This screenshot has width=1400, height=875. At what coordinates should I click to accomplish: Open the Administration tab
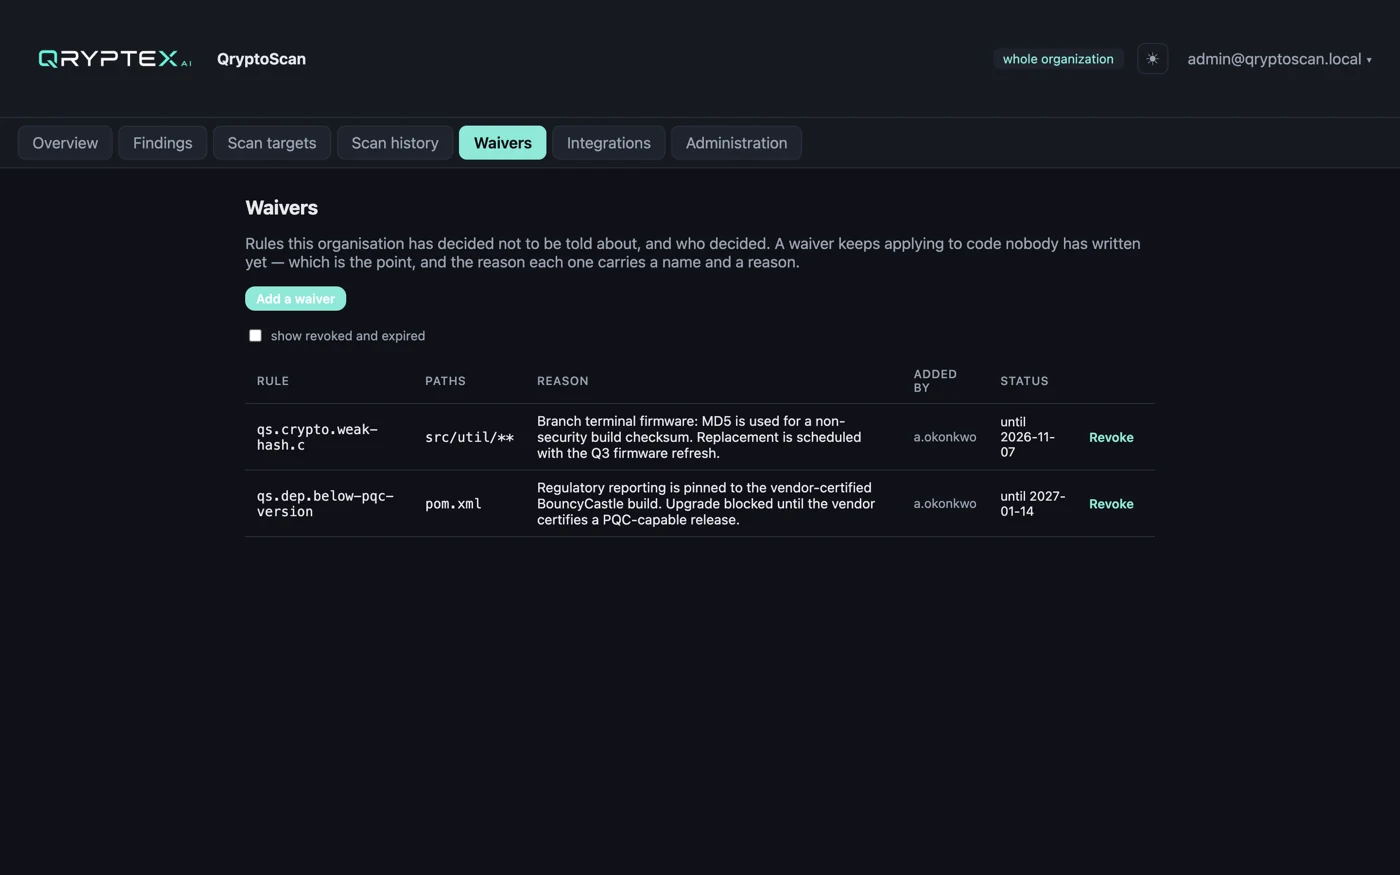(736, 143)
